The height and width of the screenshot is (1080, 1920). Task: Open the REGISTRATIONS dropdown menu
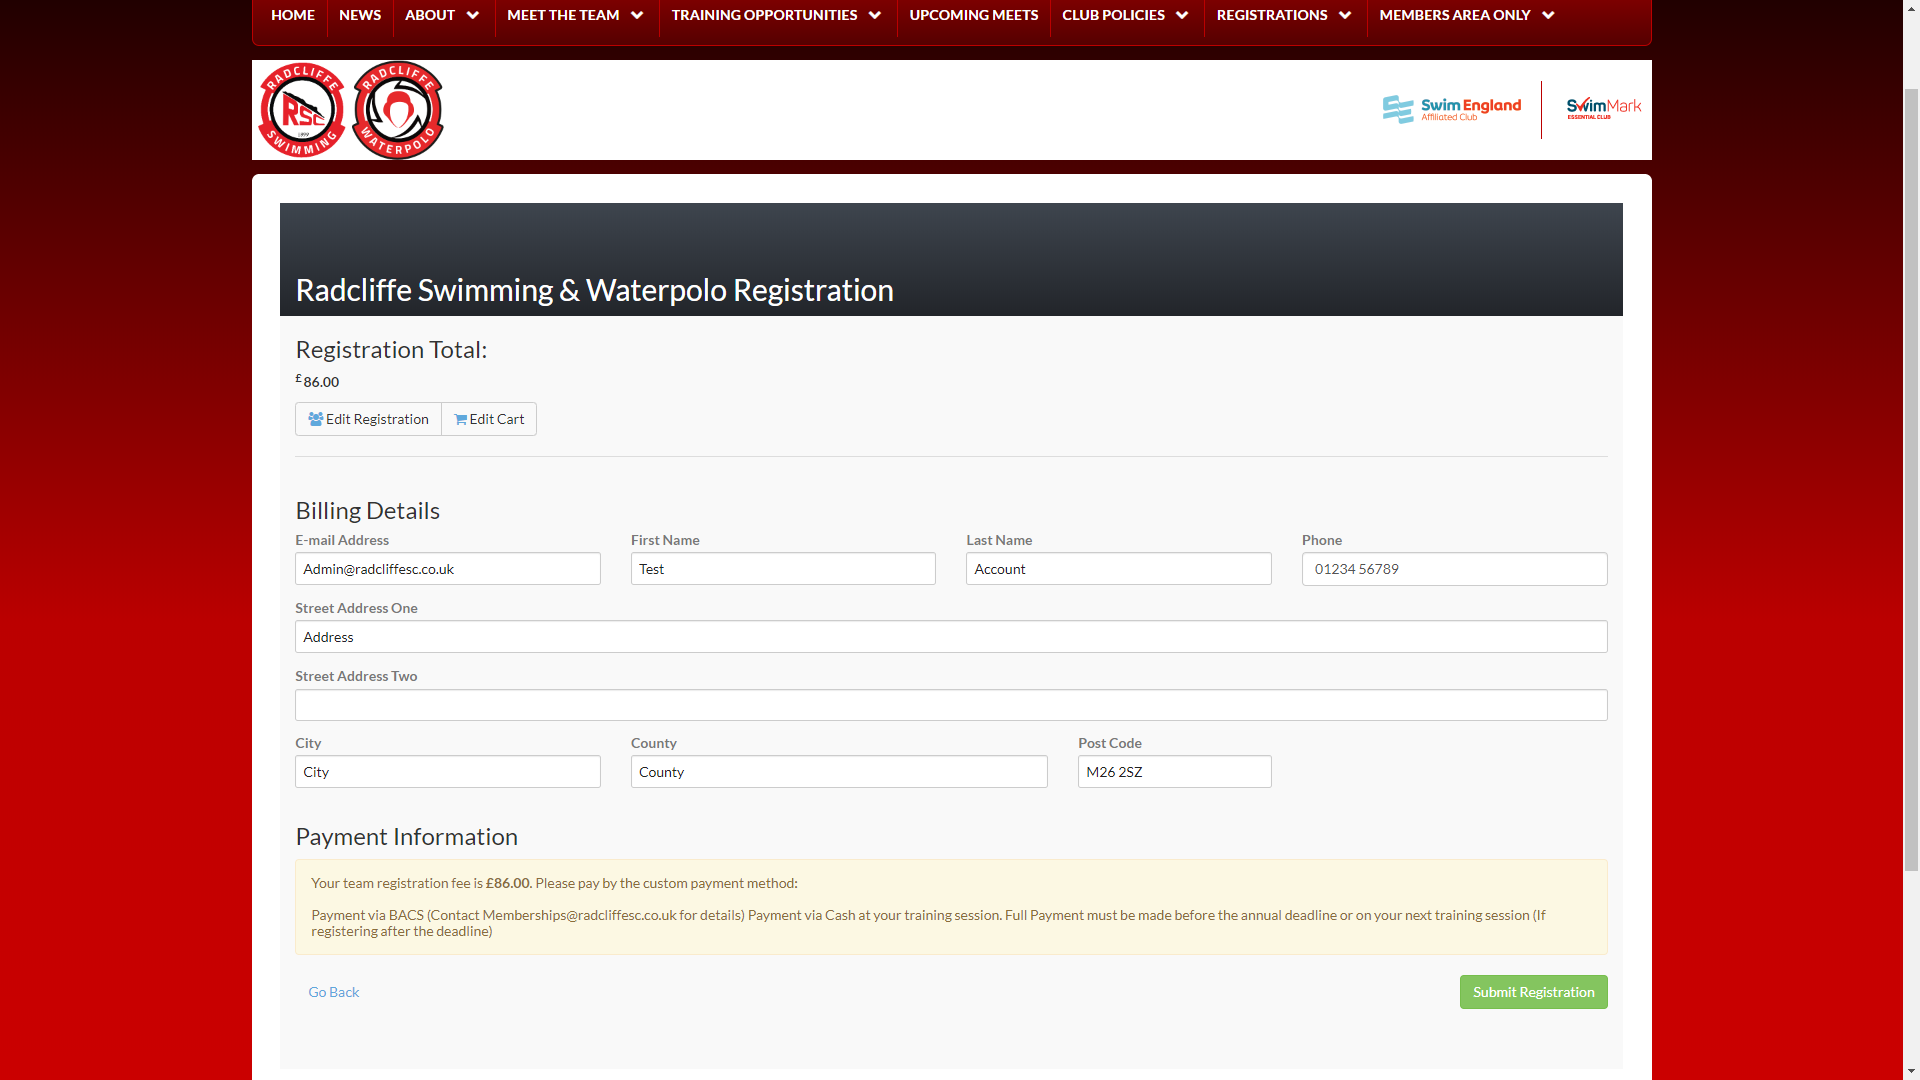click(x=1283, y=15)
